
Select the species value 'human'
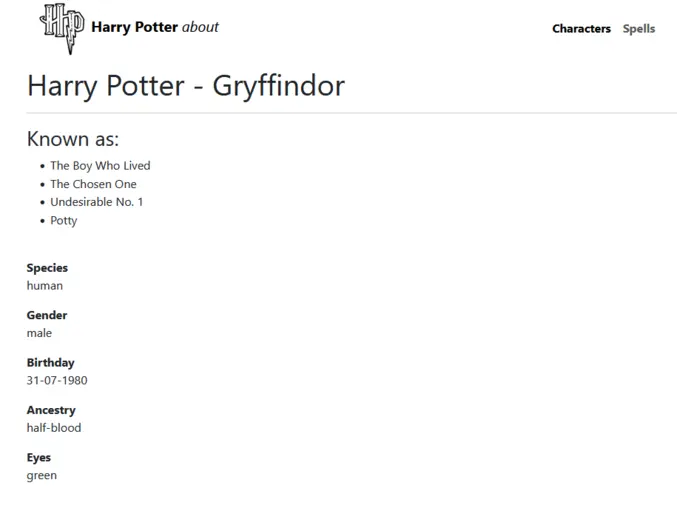(44, 286)
